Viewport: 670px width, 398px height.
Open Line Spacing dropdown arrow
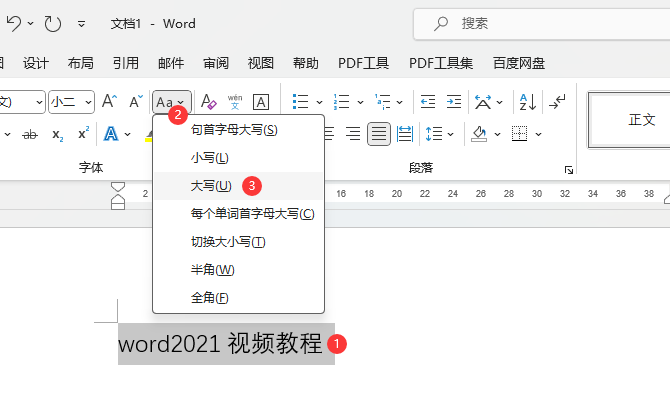click(x=450, y=135)
